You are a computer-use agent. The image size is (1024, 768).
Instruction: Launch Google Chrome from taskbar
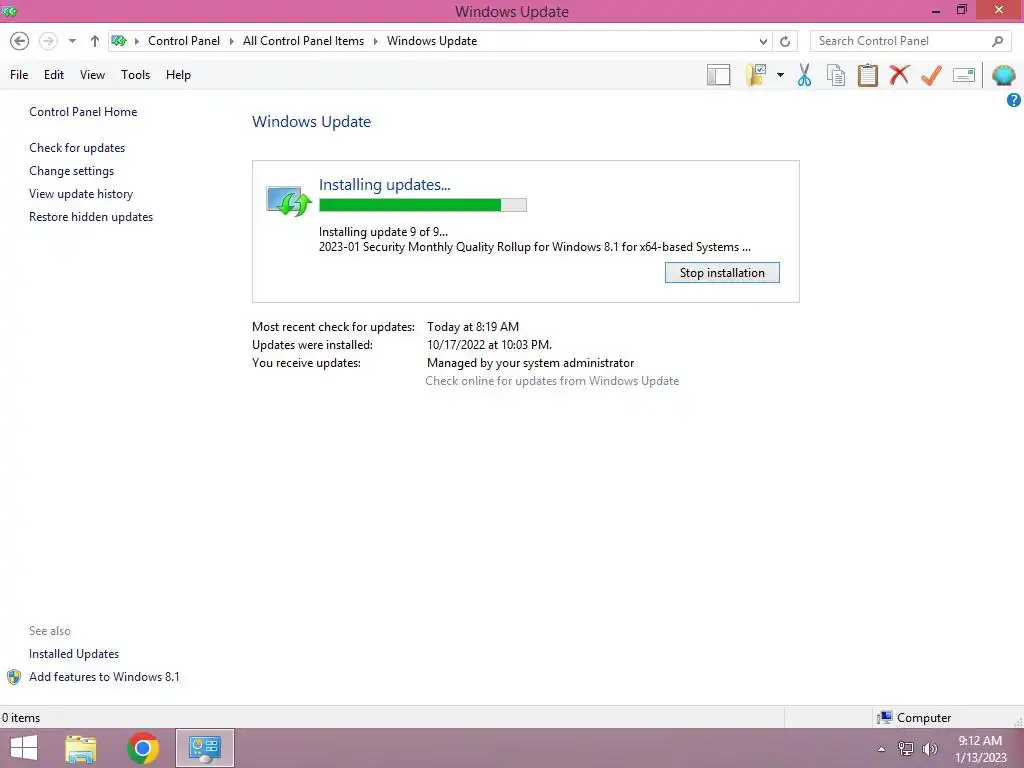coord(143,748)
